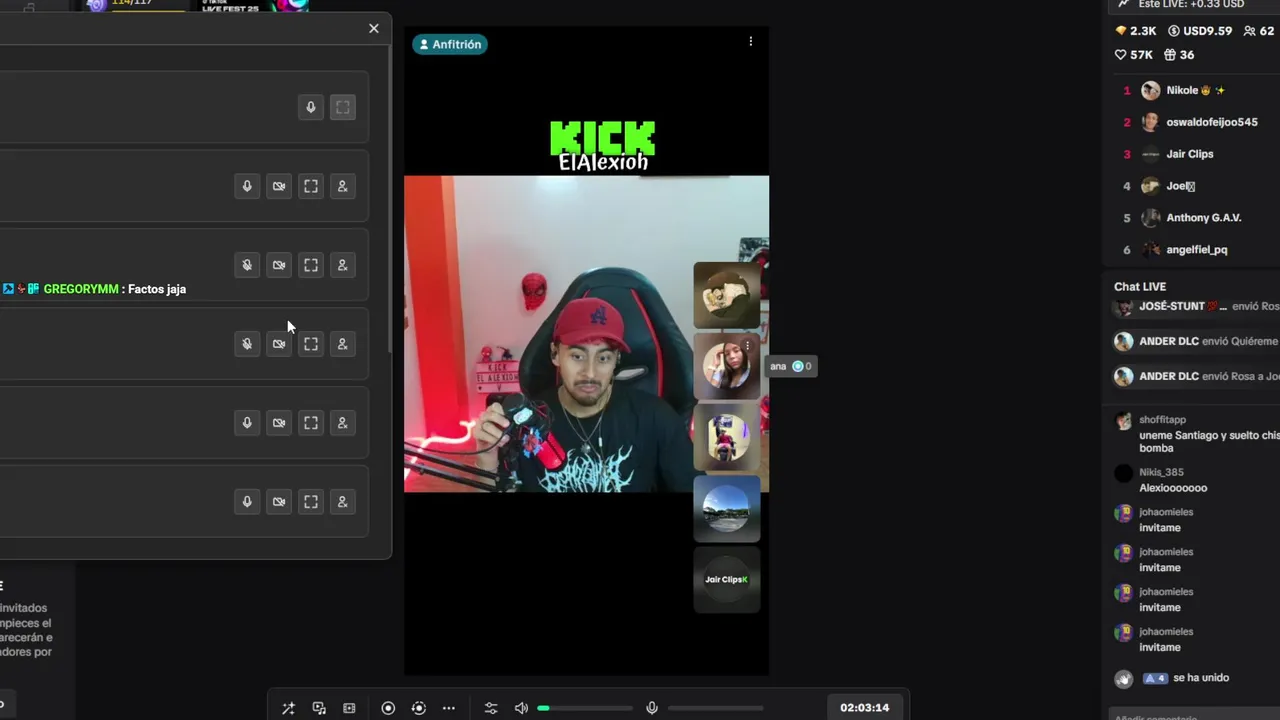Click the GREGORYMM Factos jaja comment
1280x720 pixels.
(94, 289)
